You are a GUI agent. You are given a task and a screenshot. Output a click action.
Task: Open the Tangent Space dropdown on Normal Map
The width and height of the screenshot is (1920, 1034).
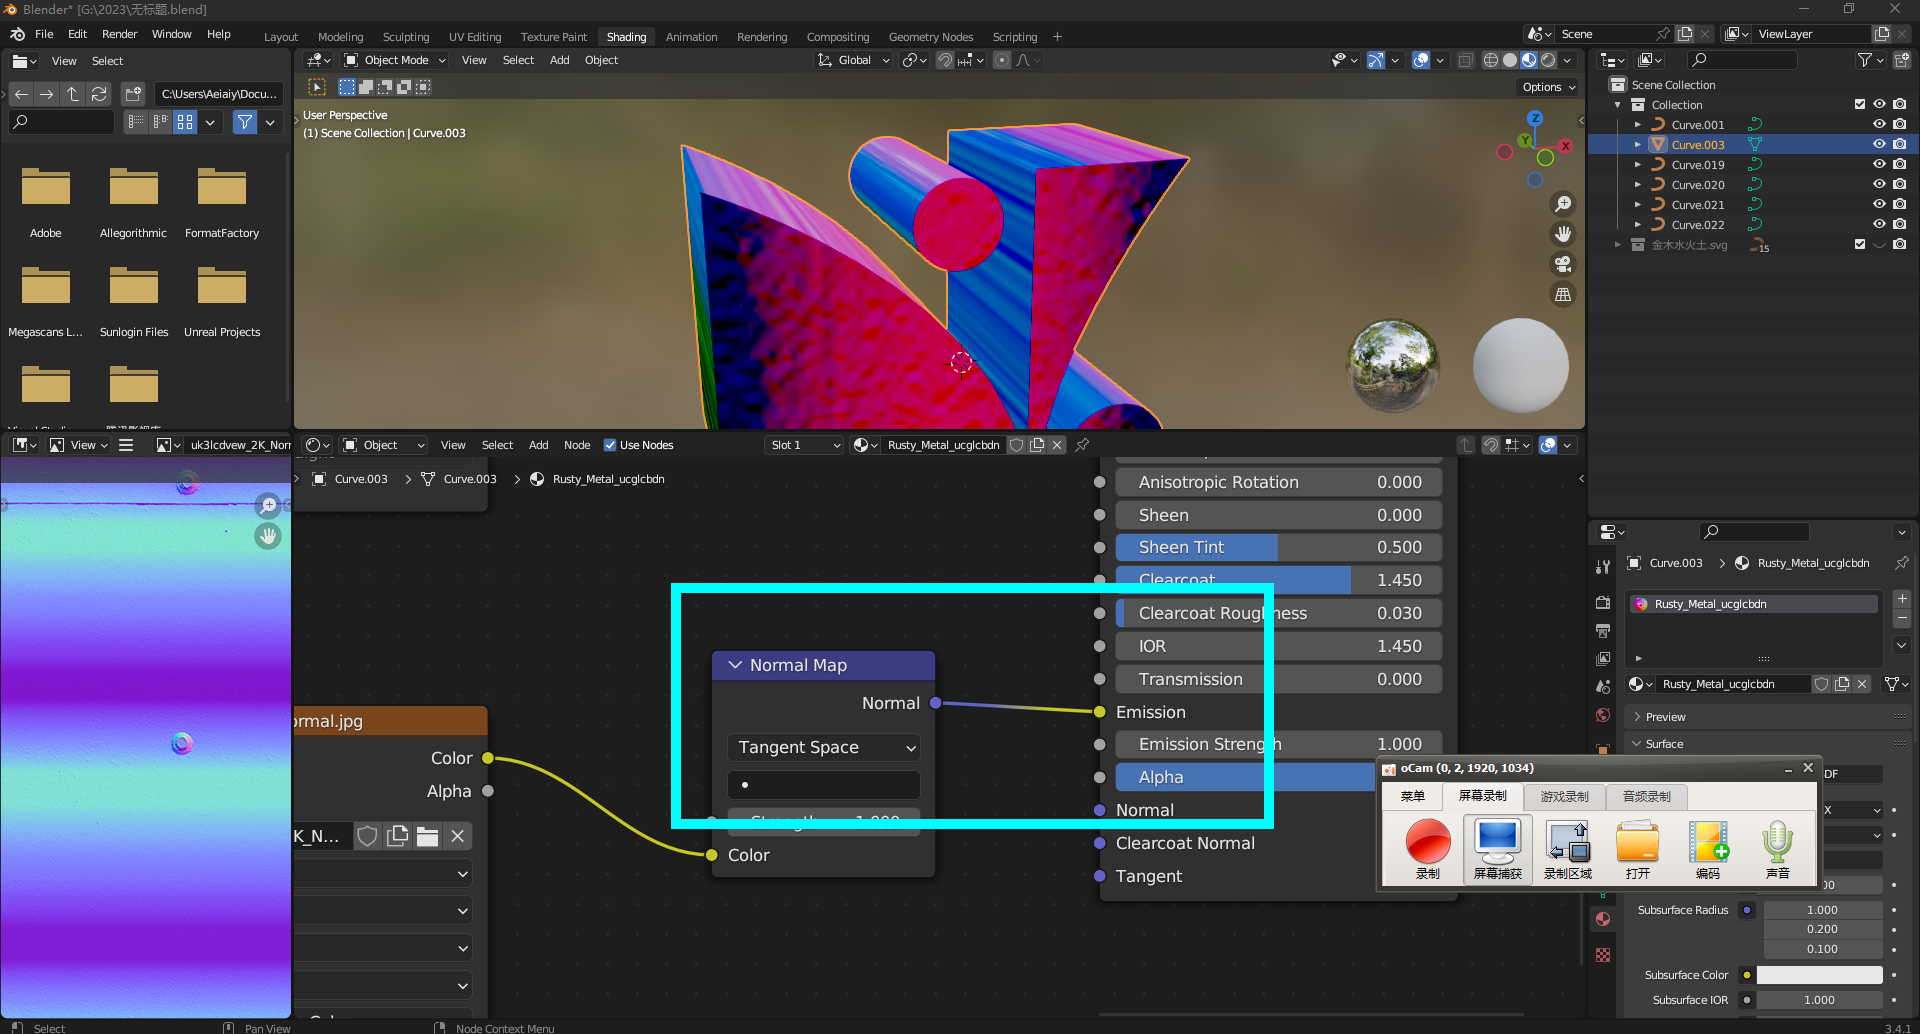(x=824, y=747)
